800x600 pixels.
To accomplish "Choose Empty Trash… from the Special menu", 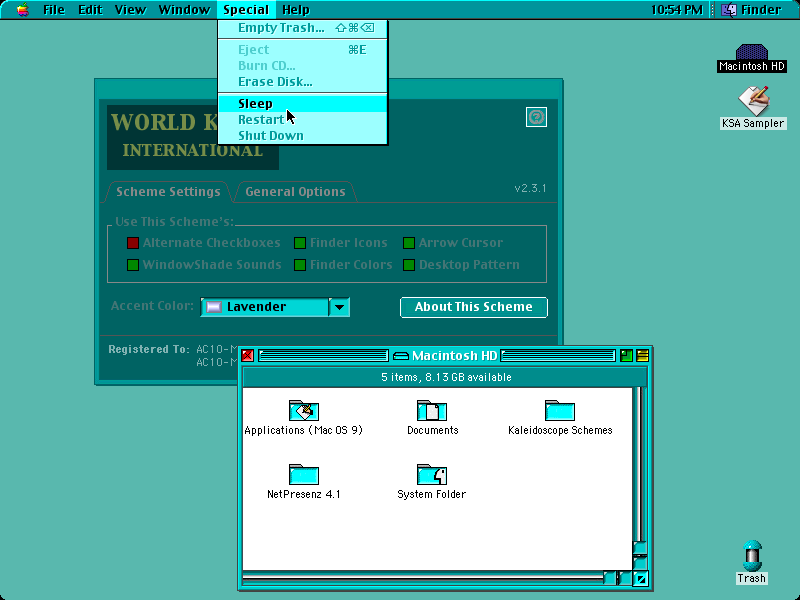I will pyautogui.click(x=303, y=28).
